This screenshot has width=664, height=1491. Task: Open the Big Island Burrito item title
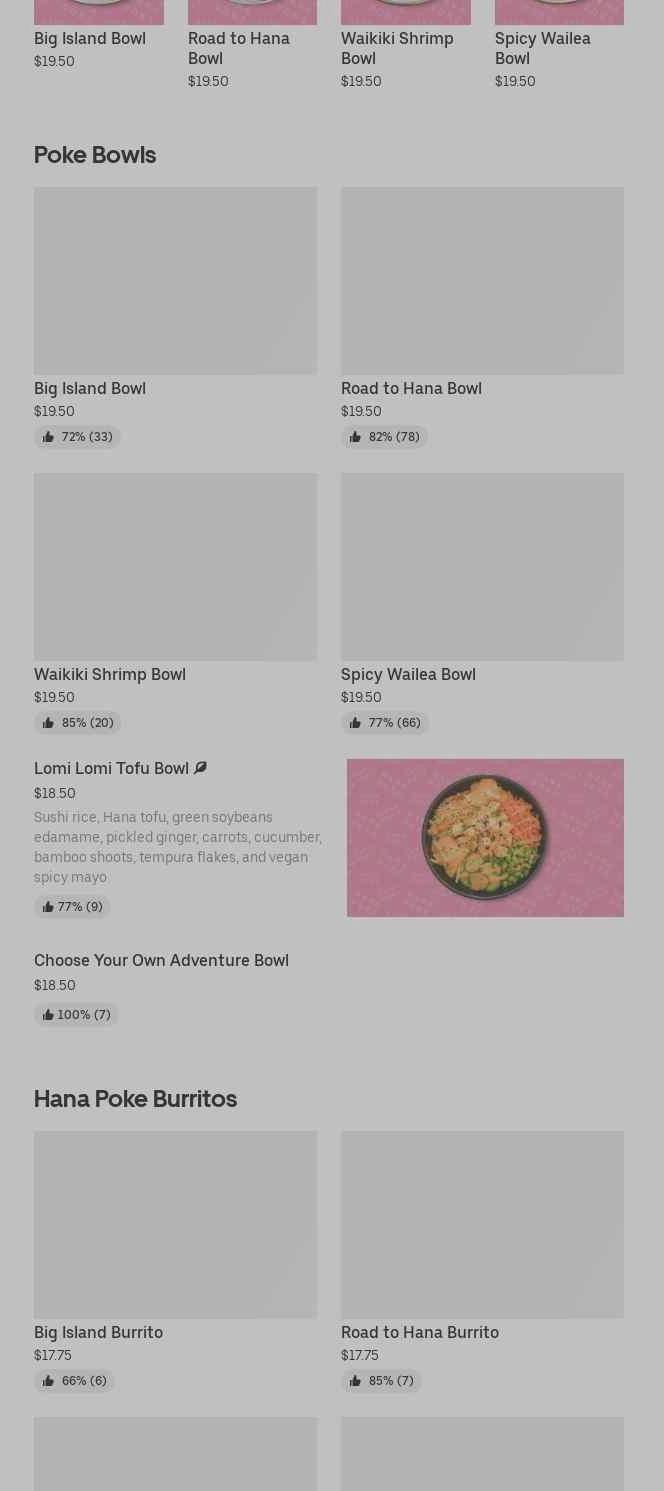point(98,1332)
